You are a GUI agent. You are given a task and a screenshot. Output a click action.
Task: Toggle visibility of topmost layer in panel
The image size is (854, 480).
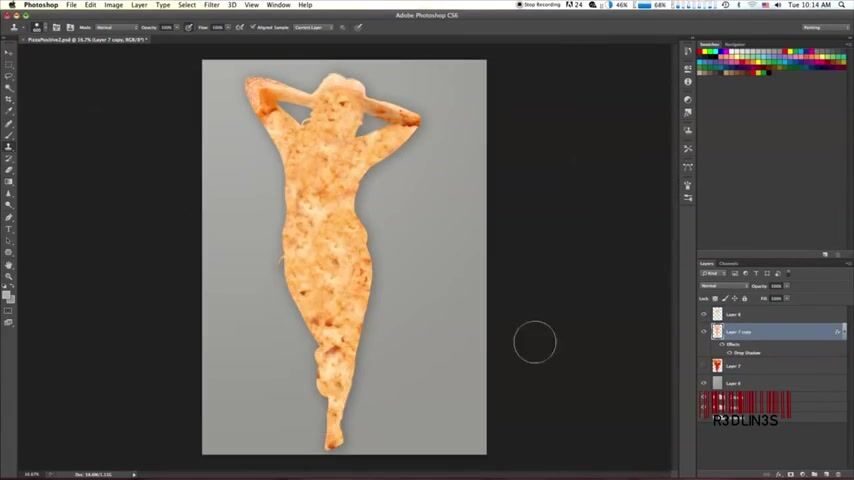(704, 315)
